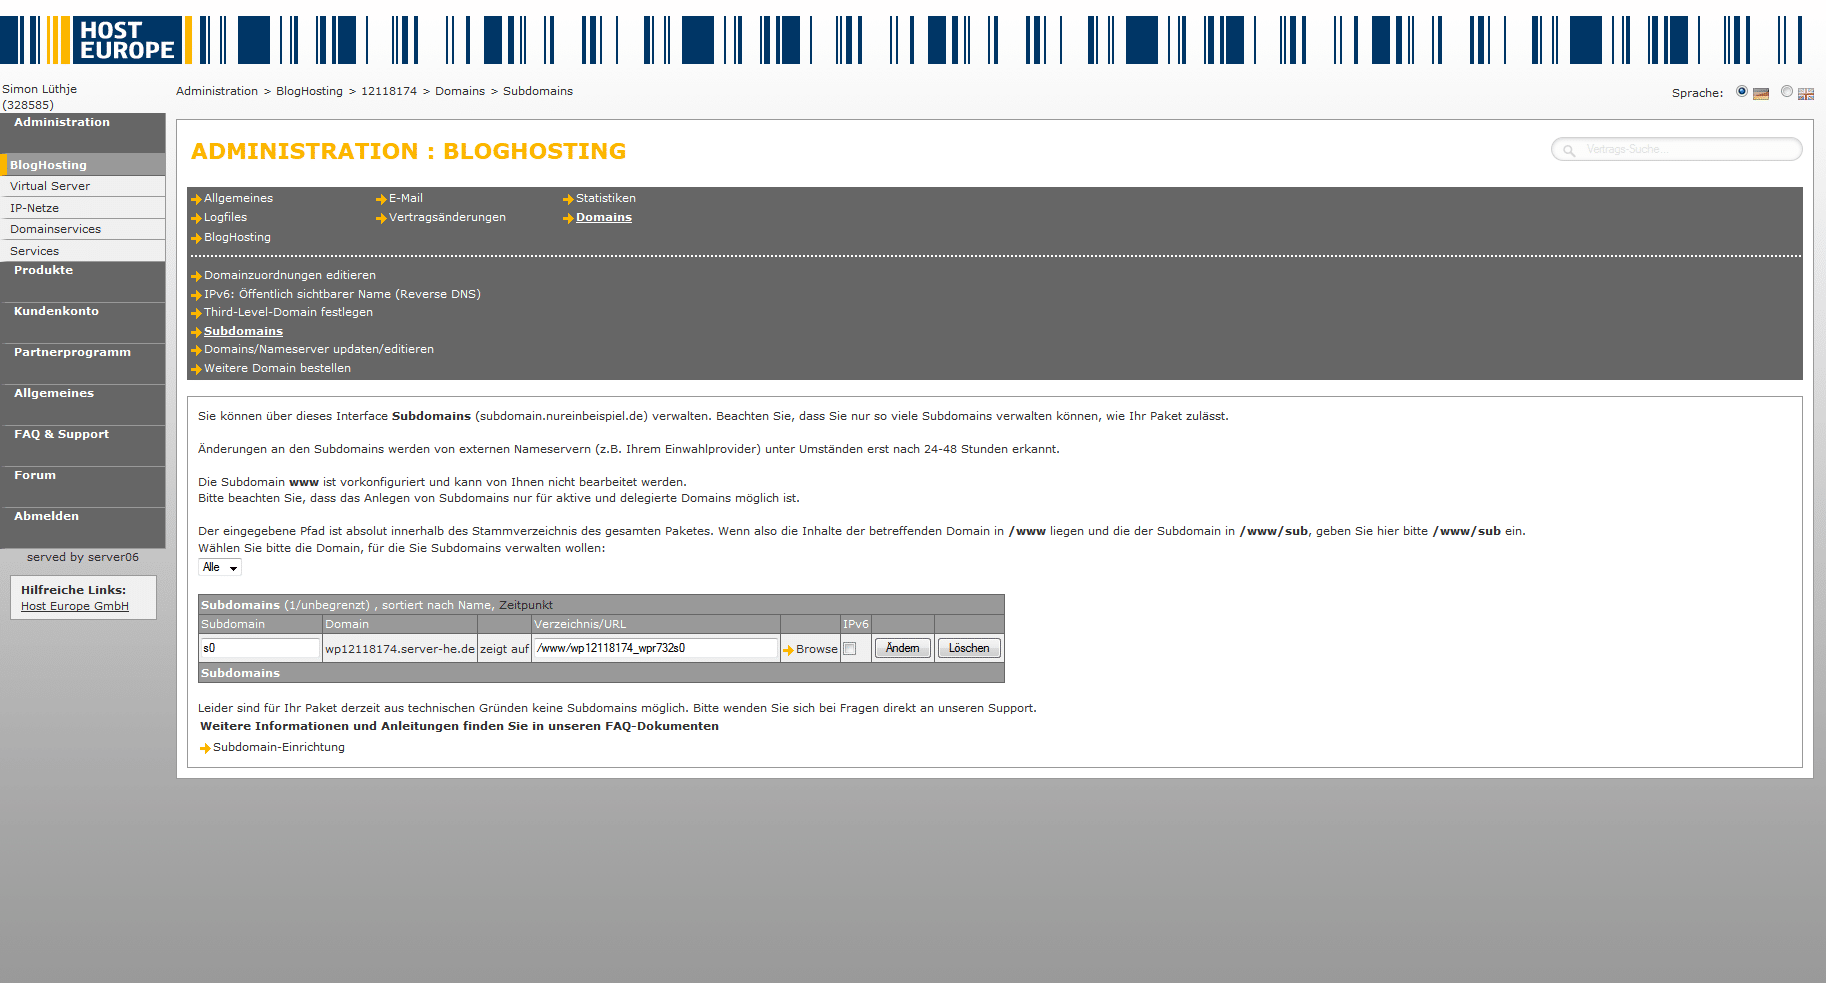Expand the Produkte sidebar section
Viewport: 1826px width, 983px height.
[43, 270]
